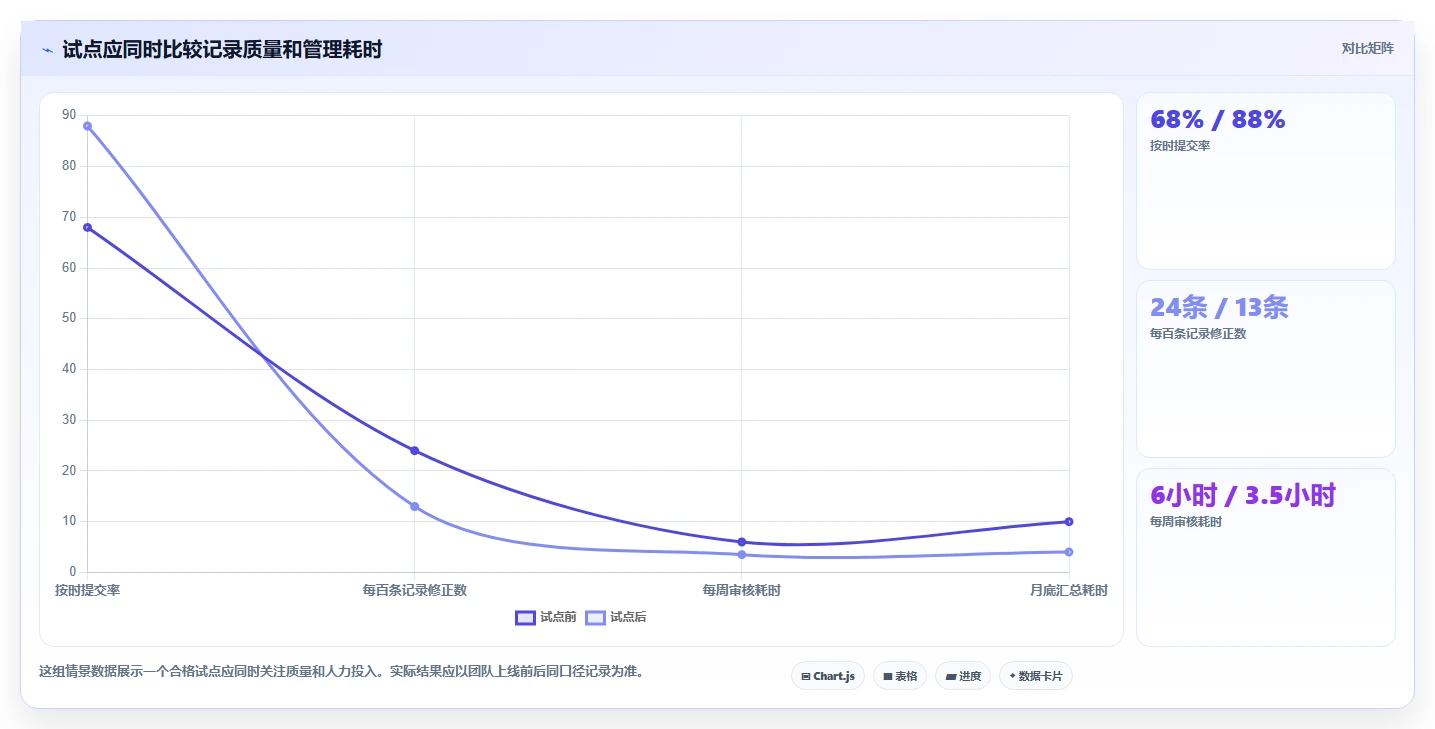Click the 24条 / 13条 stat value
This screenshot has width=1435, height=729.
pos(1219,307)
